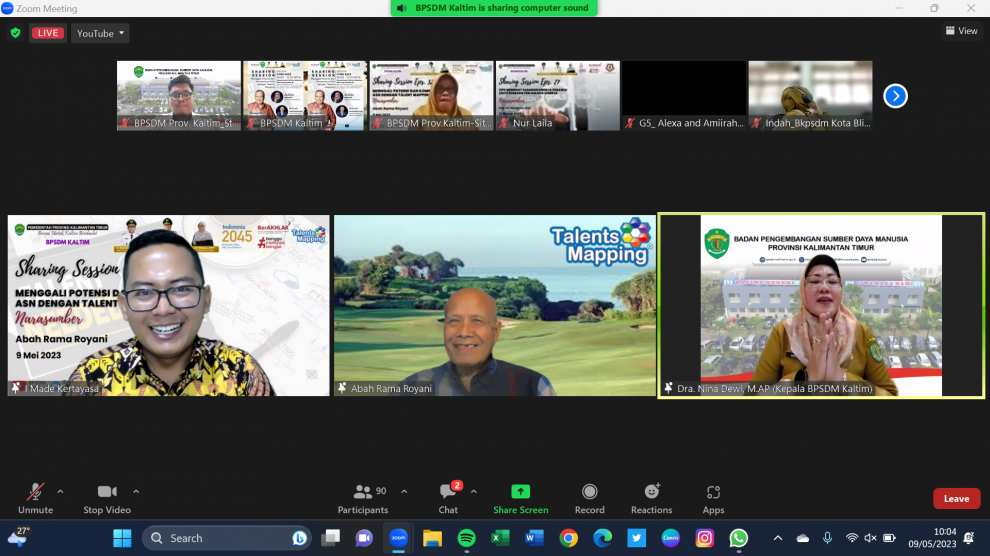Click the red LIVE indicator button
This screenshot has width=990, height=556.
[48, 33]
